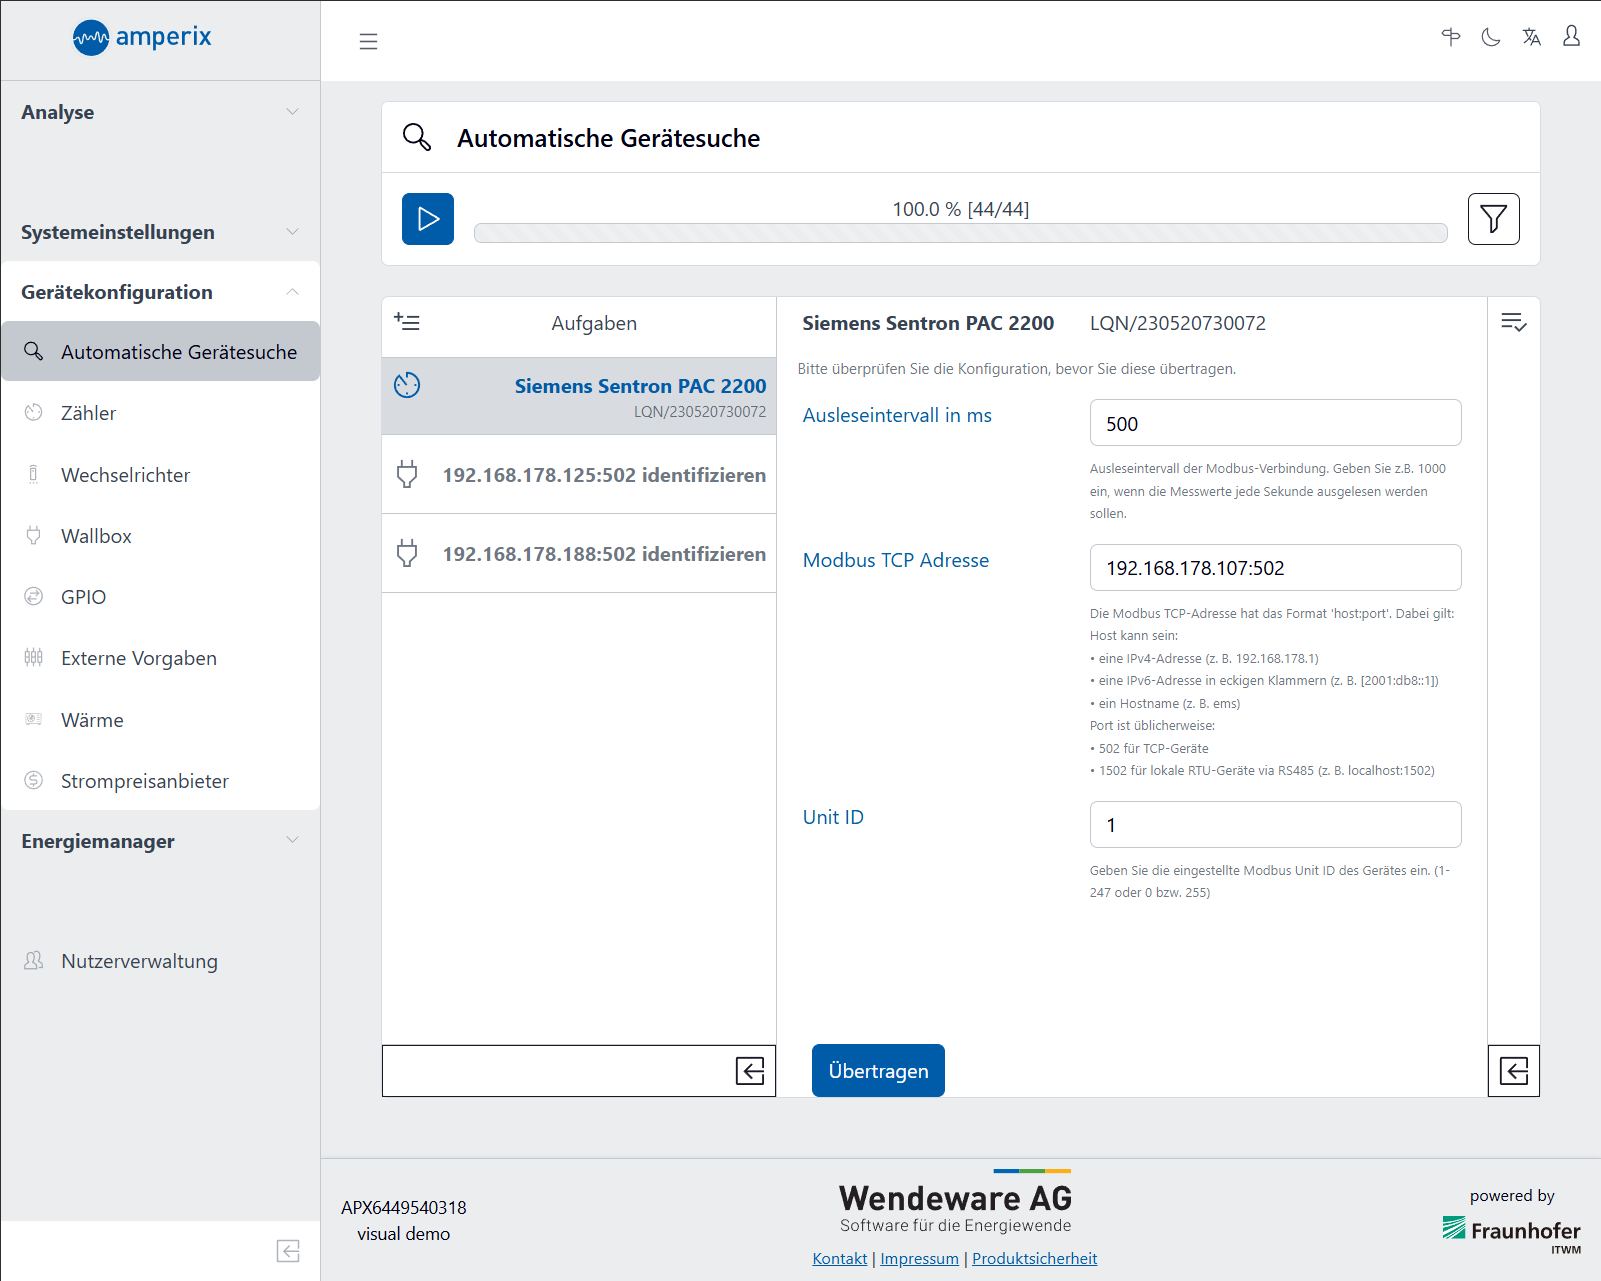Open the Wechselrichter menu item

[x=125, y=475]
